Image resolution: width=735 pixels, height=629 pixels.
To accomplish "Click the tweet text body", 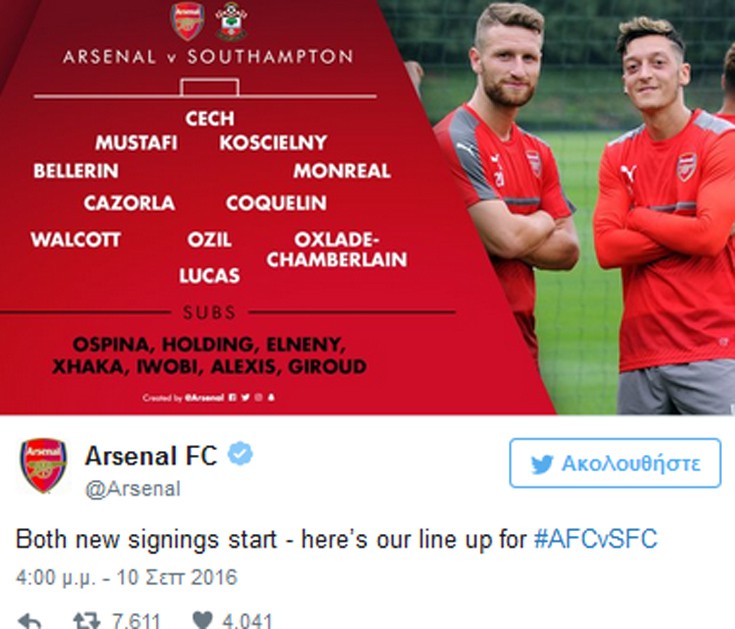I will coord(270,540).
